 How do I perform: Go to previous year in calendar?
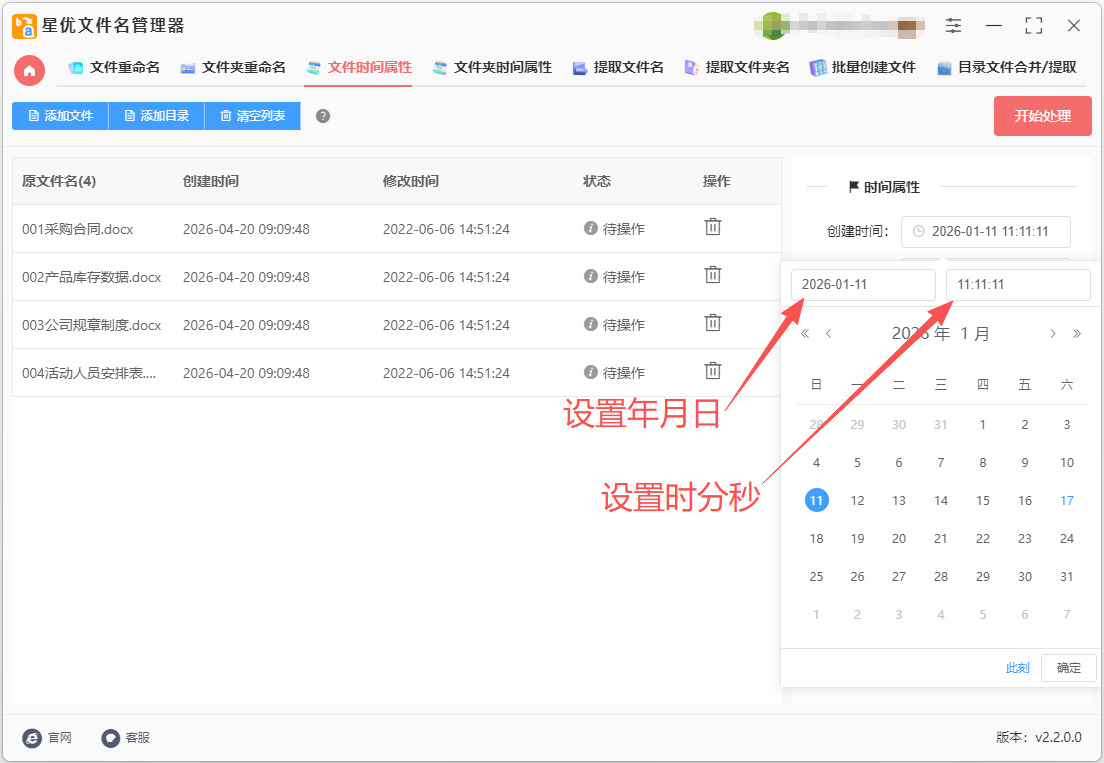click(x=806, y=334)
